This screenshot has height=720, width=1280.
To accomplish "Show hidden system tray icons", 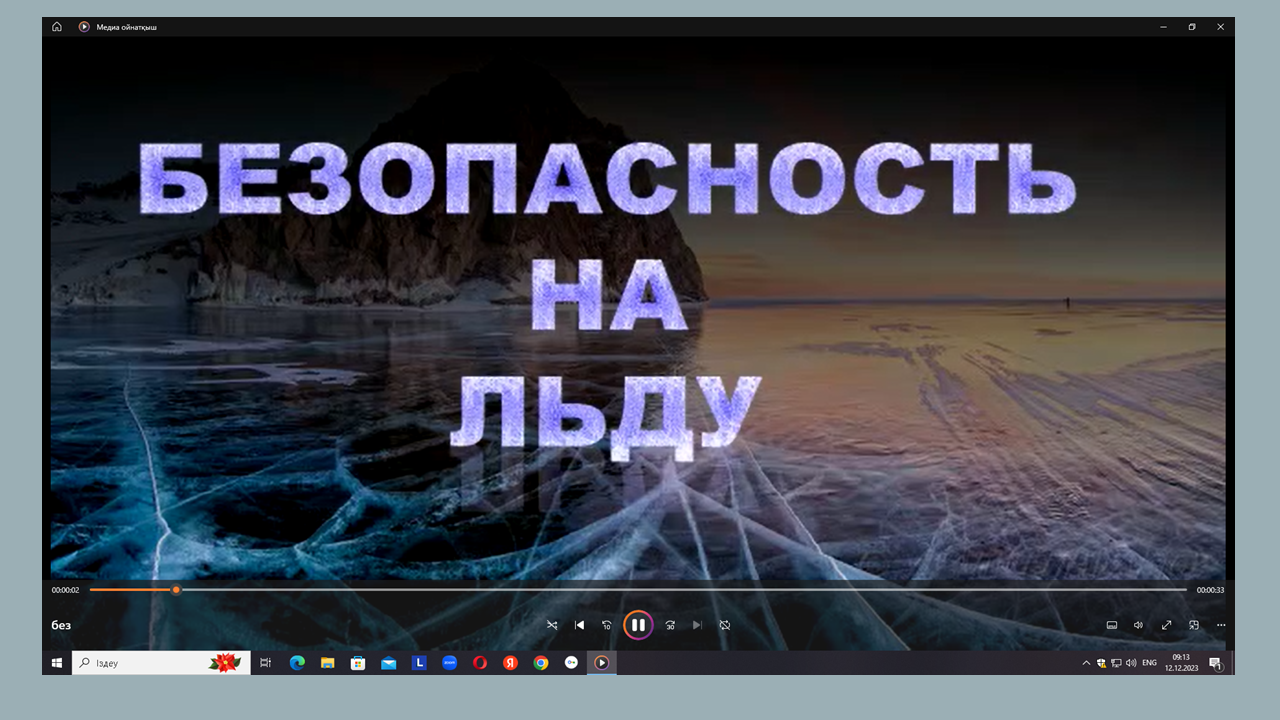I will tap(1086, 663).
